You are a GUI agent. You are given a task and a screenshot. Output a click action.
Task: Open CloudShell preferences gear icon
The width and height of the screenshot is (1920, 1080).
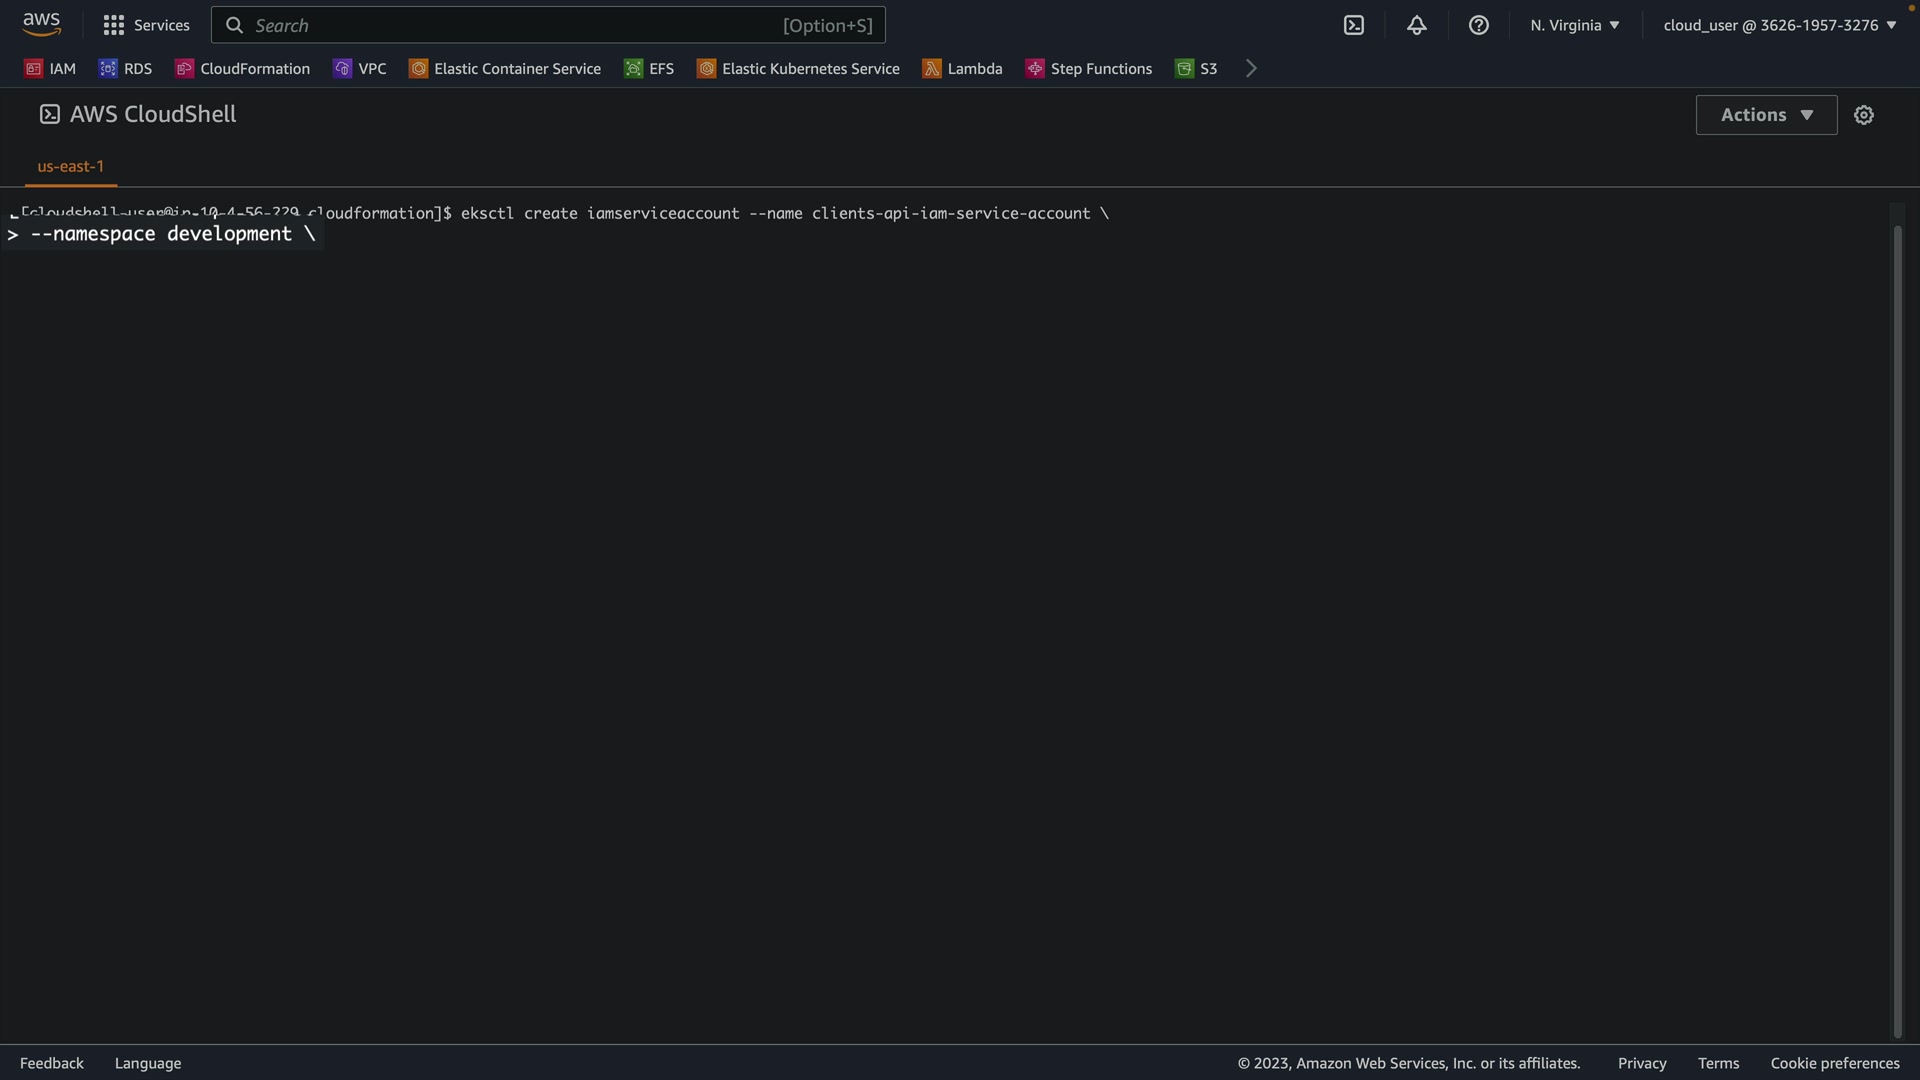pyautogui.click(x=1863, y=115)
